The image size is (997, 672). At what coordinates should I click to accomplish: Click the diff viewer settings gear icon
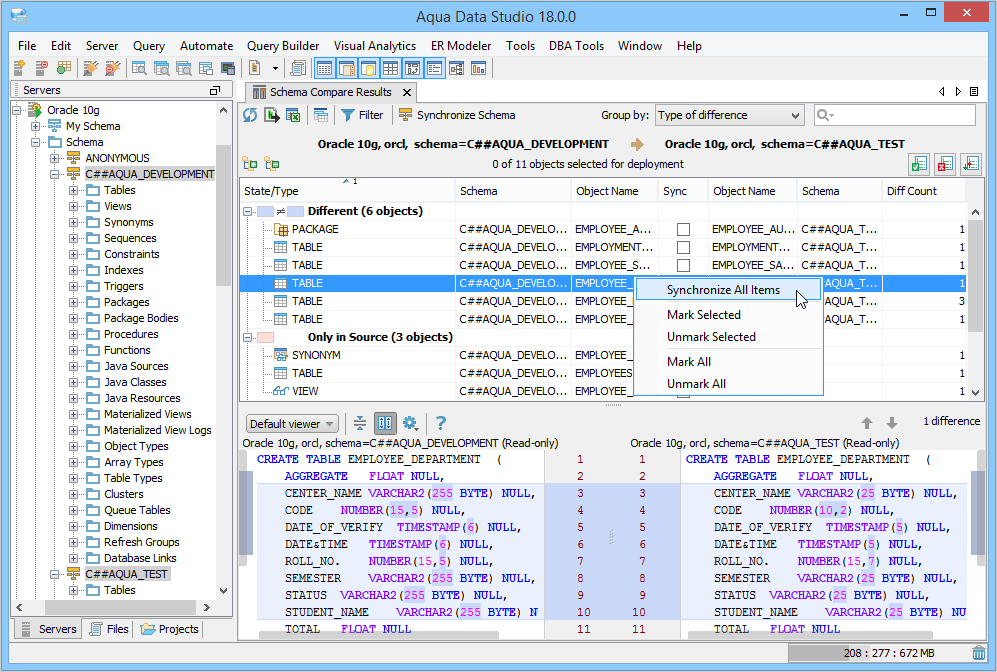coord(409,423)
